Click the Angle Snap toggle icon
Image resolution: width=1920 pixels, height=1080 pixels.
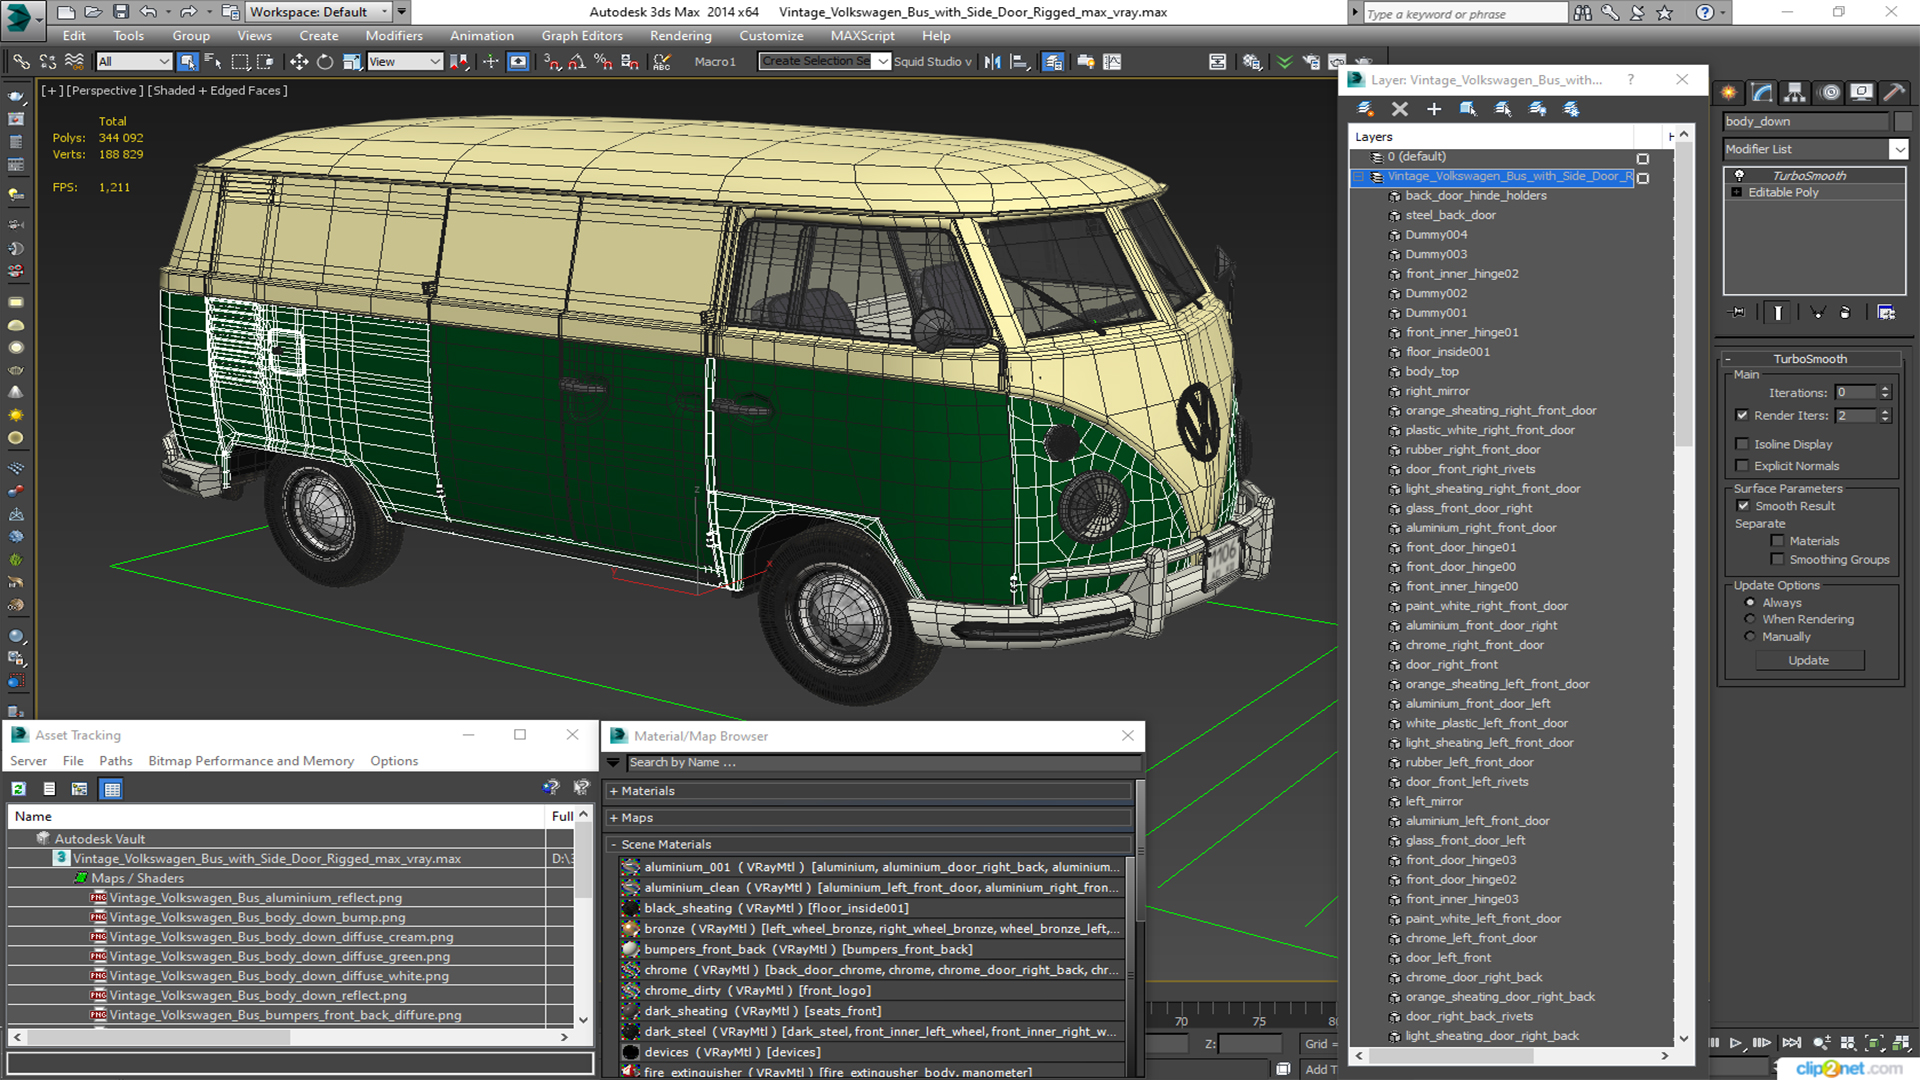coord(577,62)
